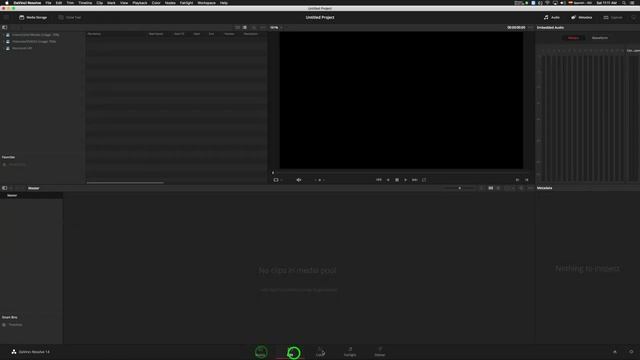
Task: Open the Timeline menu
Action: pos(85,3)
